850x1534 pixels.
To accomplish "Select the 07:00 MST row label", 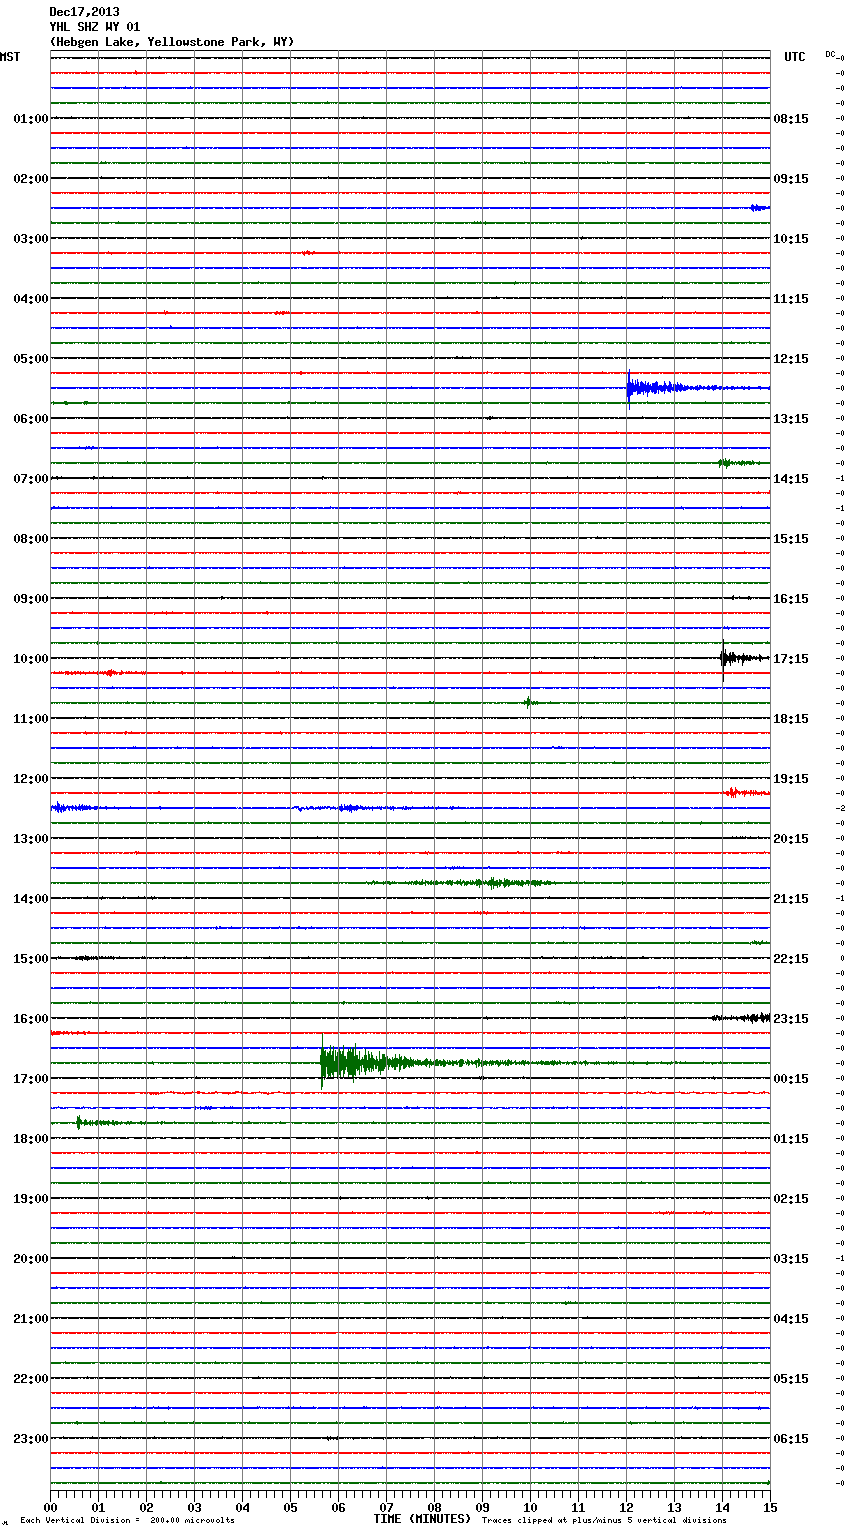I will pos(31,479).
